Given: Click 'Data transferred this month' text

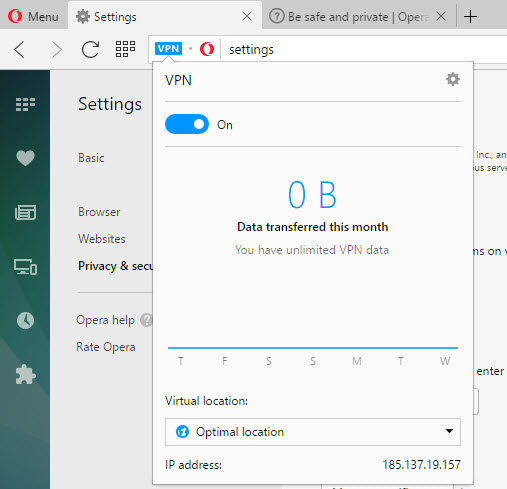Looking at the screenshot, I should (313, 227).
